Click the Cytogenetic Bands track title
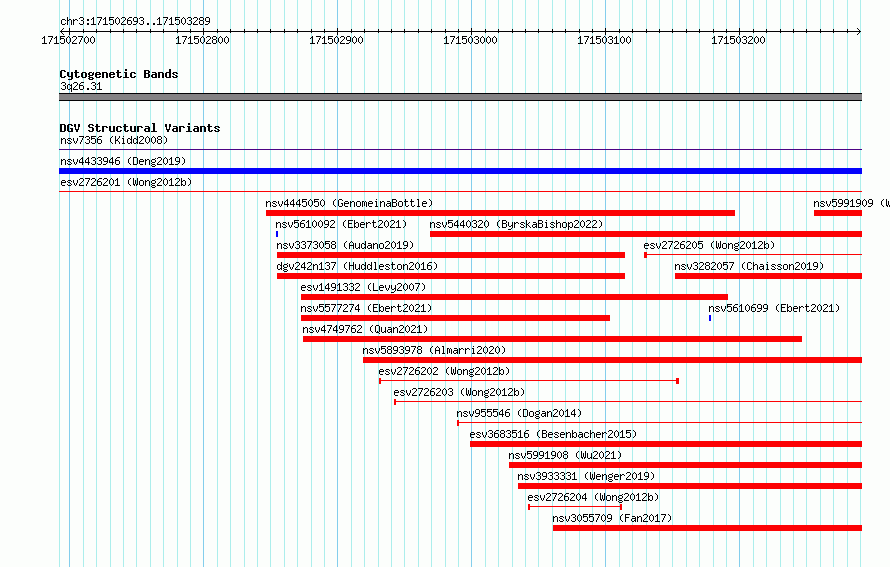This screenshot has width=890, height=567. (119, 74)
